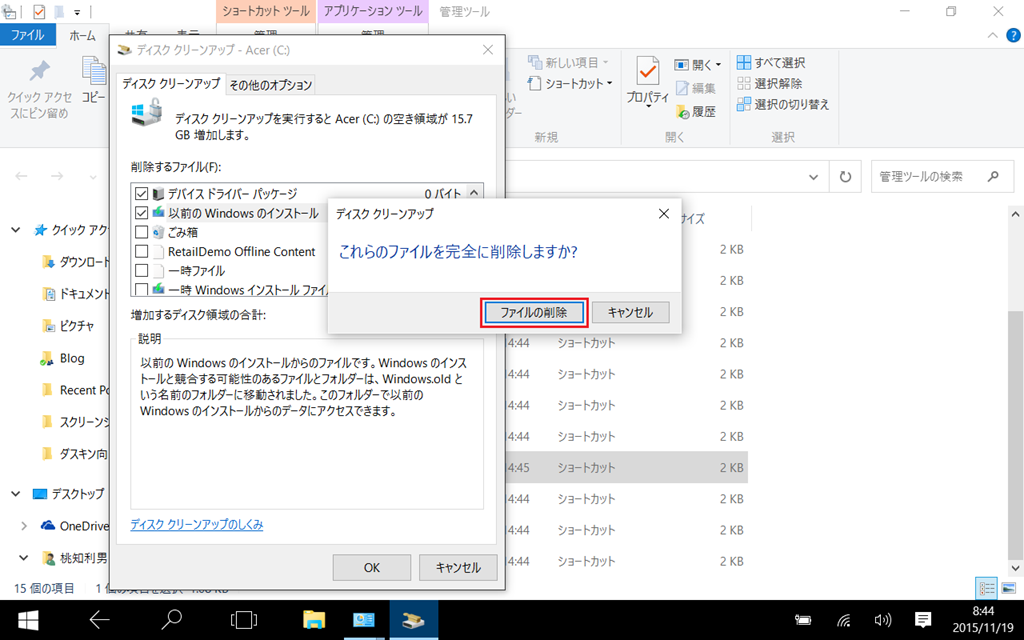
Task: Click 選択解除 in ribbon
Action: 769,84
